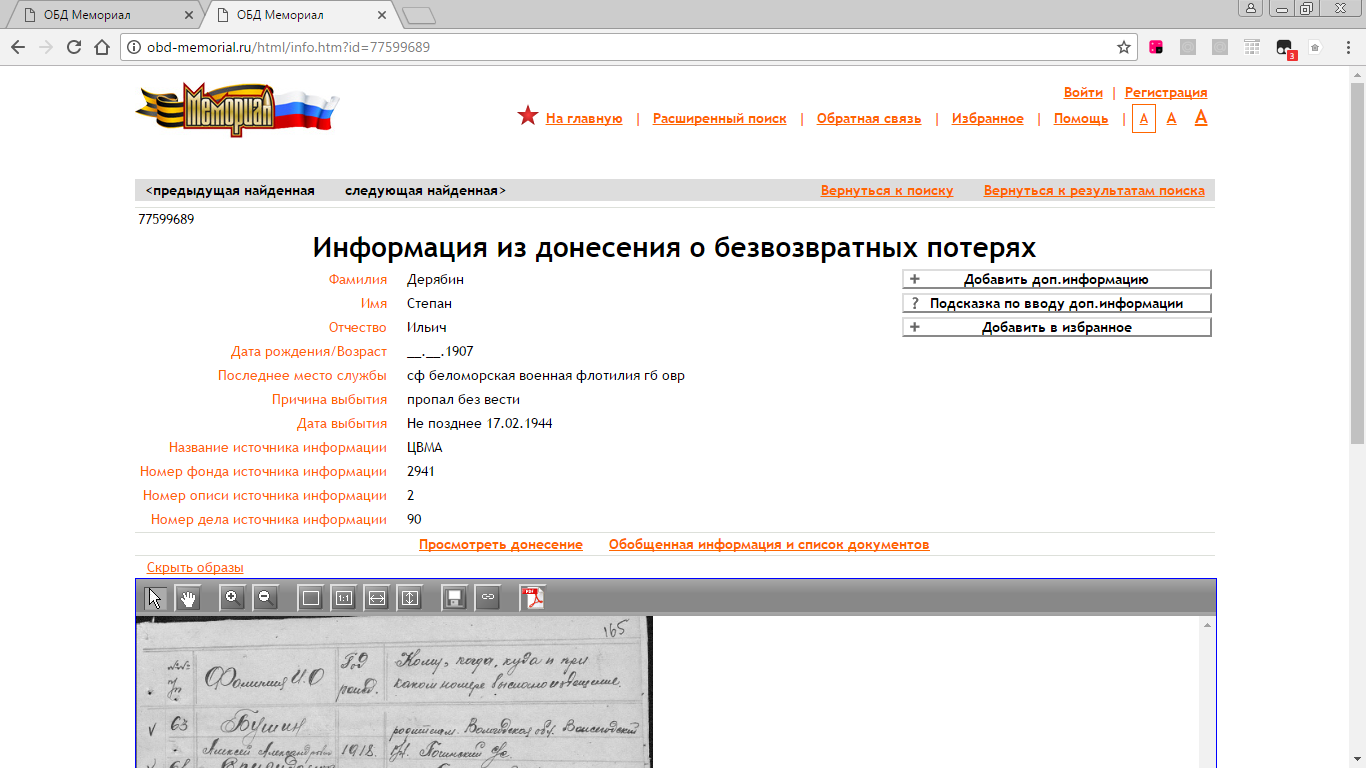The height and width of the screenshot is (768, 1366).
Task: Click the browser back arrow
Action: click(18, 47)
